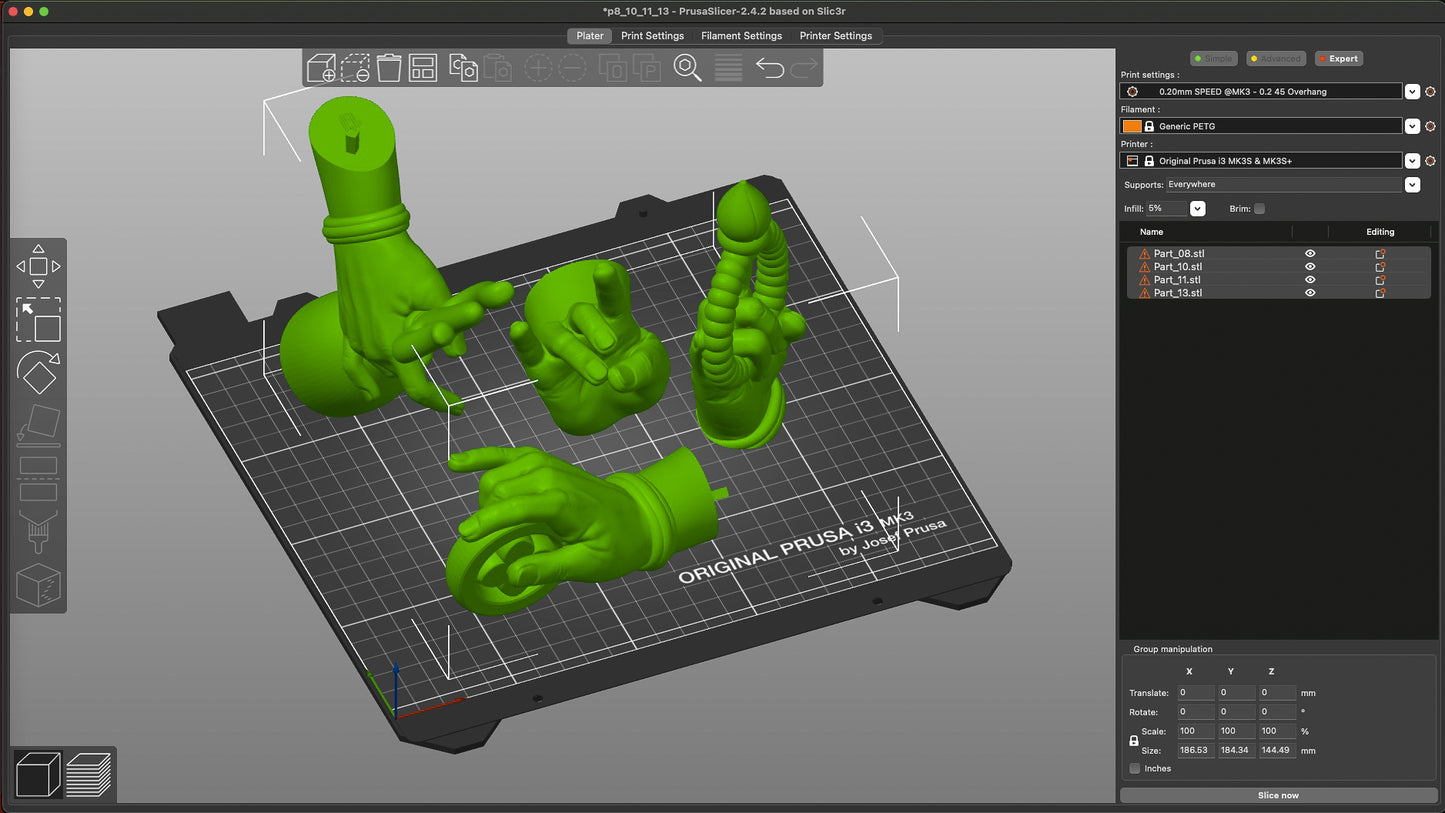Screen dimensions: 1445x813
Task: Expand the Print settings preset dropdown
Action: tap(1412, 91)
